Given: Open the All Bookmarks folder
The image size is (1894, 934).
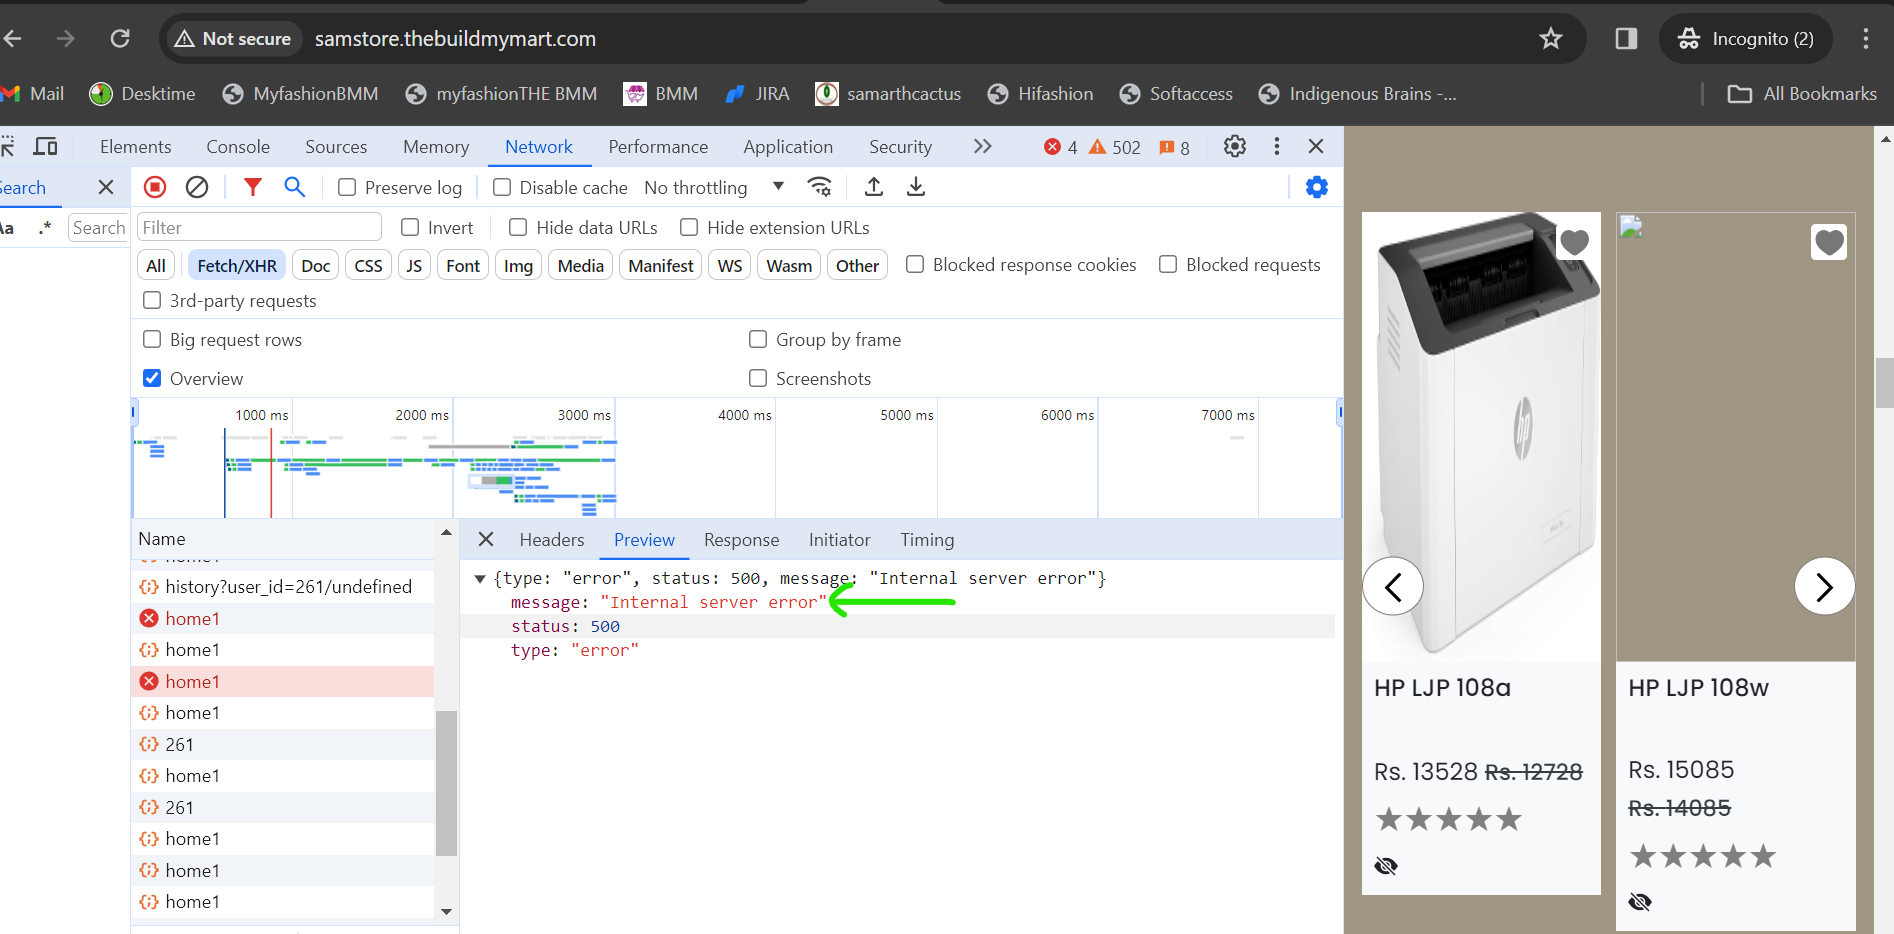Looking at the screenshot, I should pos(1802,94).
